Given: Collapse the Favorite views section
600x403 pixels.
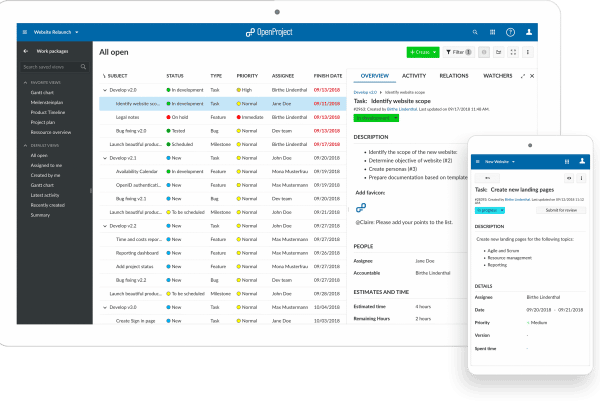Looking at the screenshot, I should (x=25, y=82).
